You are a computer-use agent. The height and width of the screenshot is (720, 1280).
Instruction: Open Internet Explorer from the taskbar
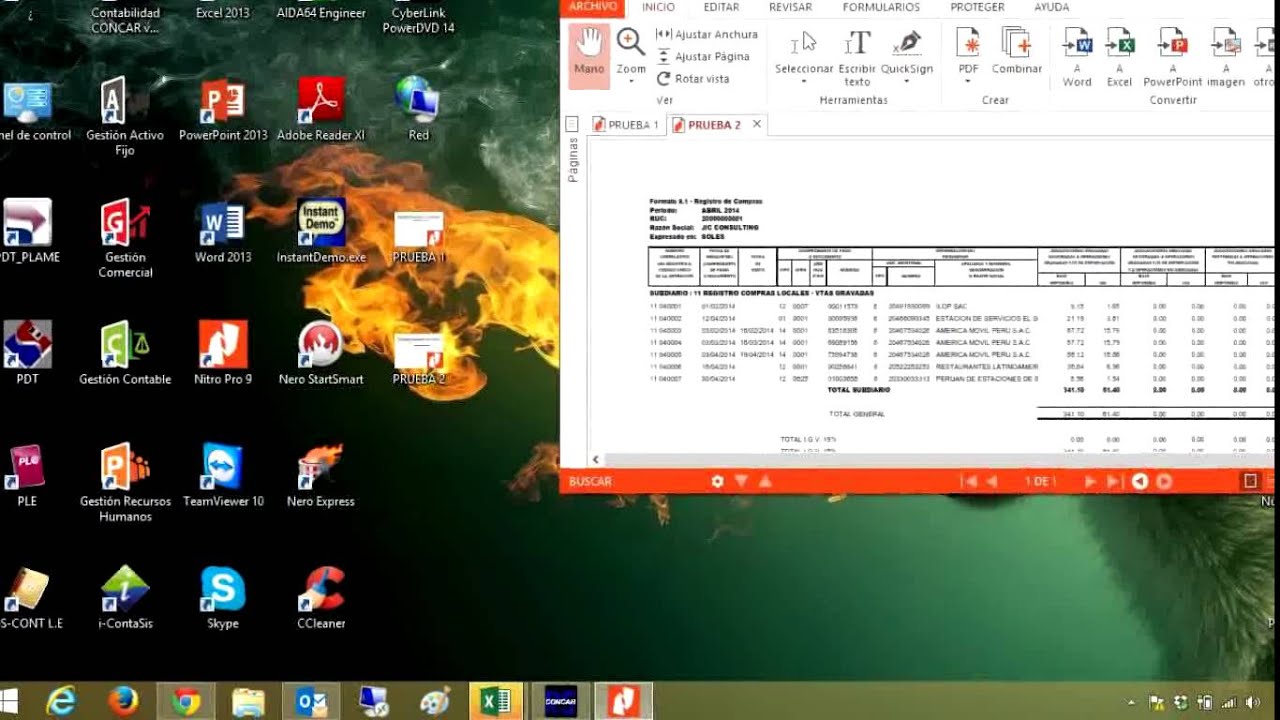click(x=61, y=702)
